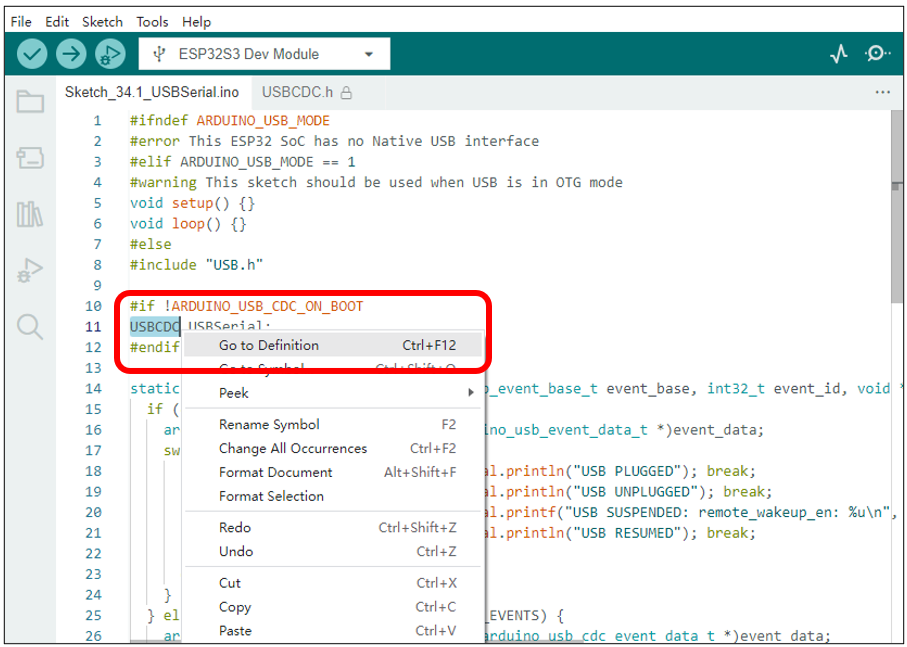Click int32_t event_id on line 14
Screen dimensions: 907x647
click(773, 389)
